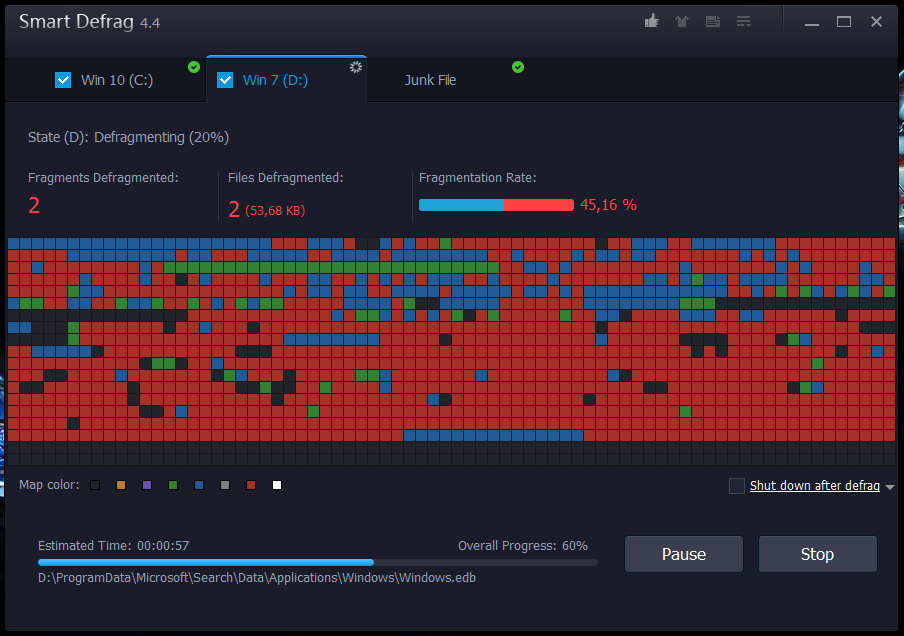Uncheck the Win 7 (D:) checkbox
This screenshot has width=904, height=636.
tap(225, 80)
